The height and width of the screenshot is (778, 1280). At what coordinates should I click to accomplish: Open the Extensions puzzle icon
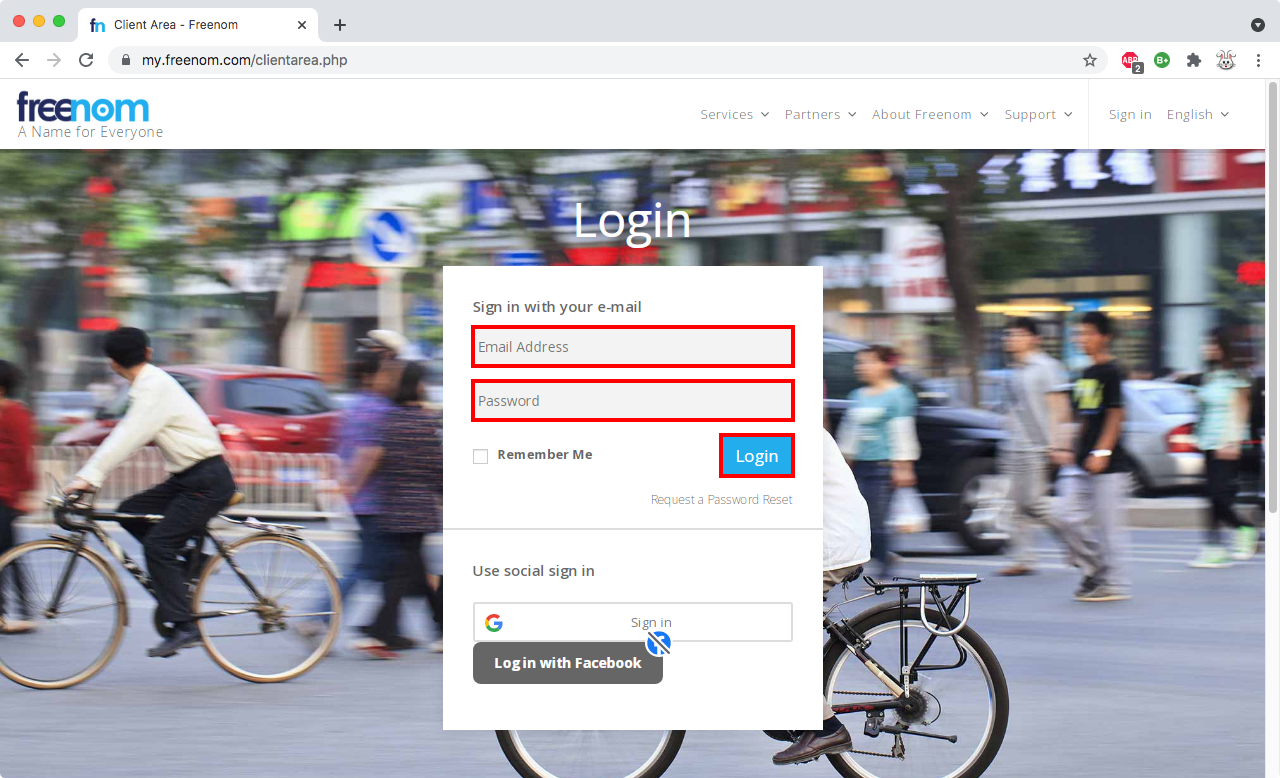pyautogui.click(x=1193, y=60)
